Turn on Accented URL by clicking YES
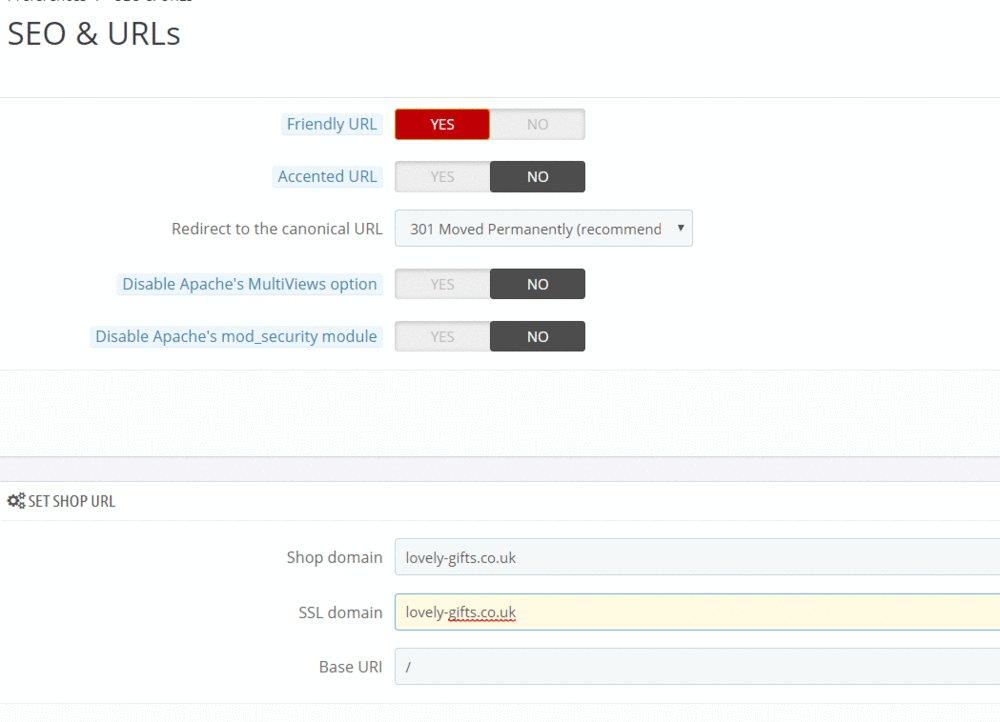The height and width of the screenshot is (722, 1000). point(442,176)
